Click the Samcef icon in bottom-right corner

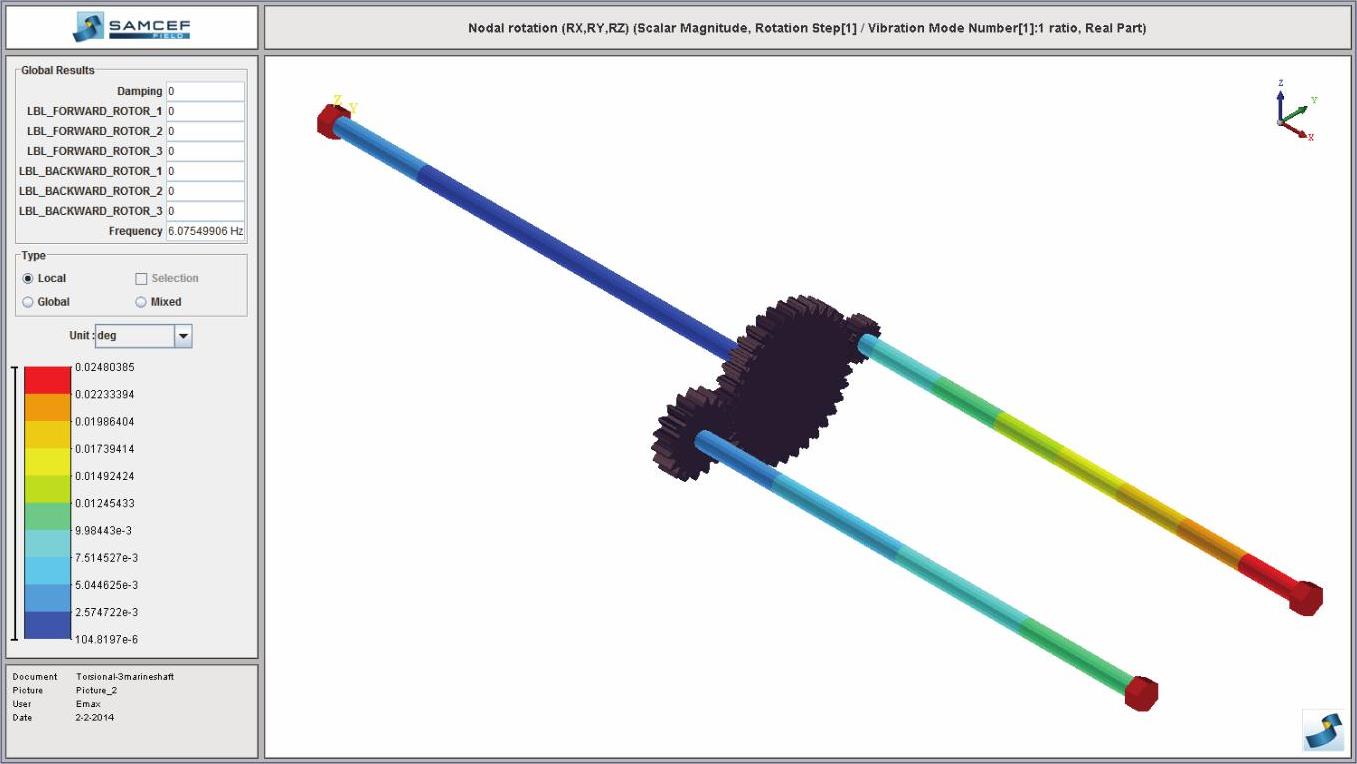click(1323, 730)
